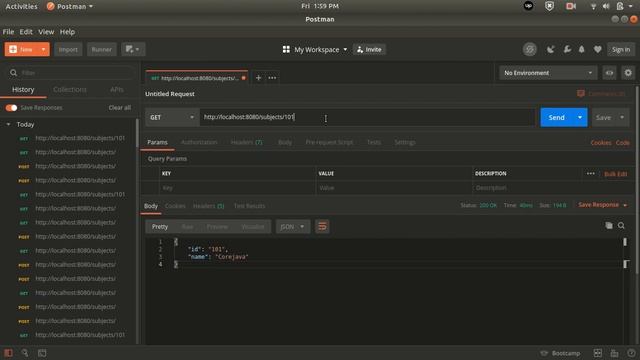Open the New button dropdown arrow
This screenshot has width=640, height=360.
coord(43,49)
